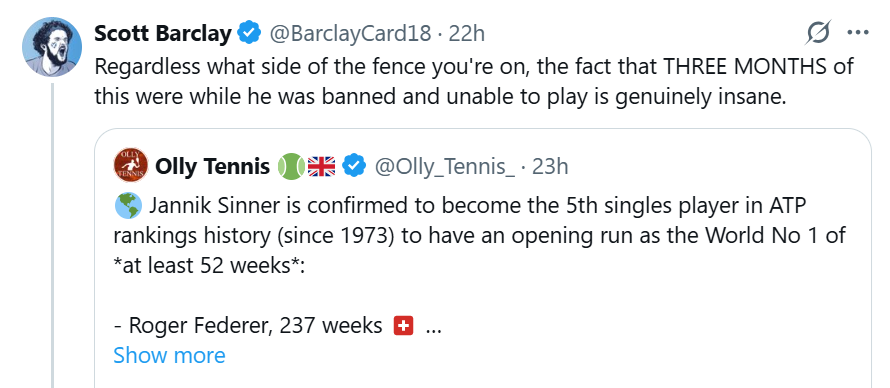
Task: Click Scott Barclay's blue verified badge
Action: coord(249,33)
